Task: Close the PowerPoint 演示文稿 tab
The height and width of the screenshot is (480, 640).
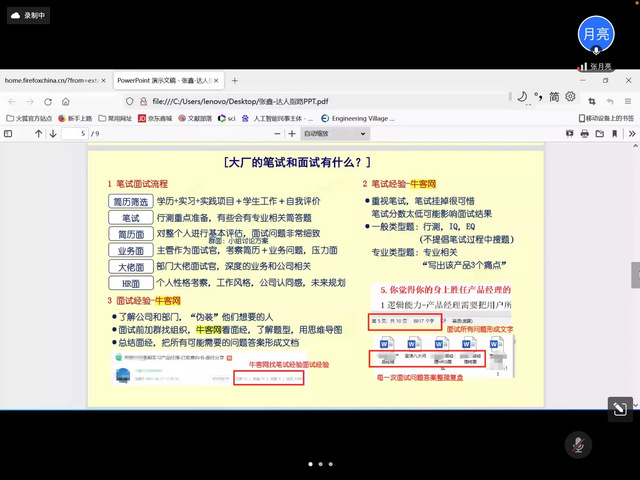Action: pos(216,80)
